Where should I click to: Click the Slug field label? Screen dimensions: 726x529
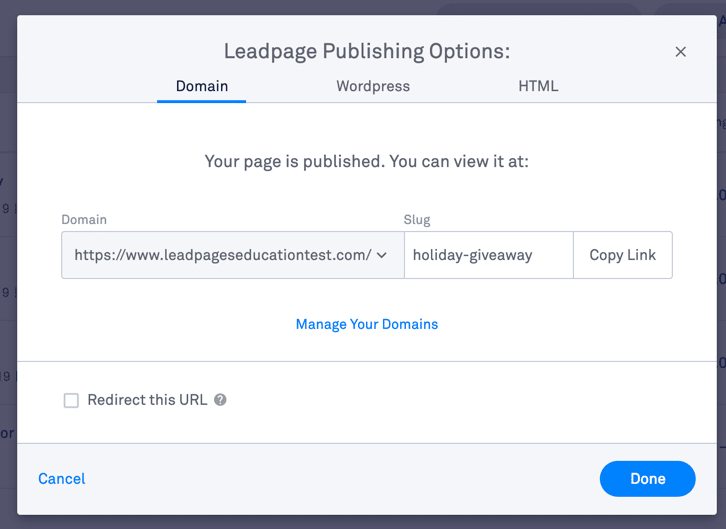click(417, 220)
